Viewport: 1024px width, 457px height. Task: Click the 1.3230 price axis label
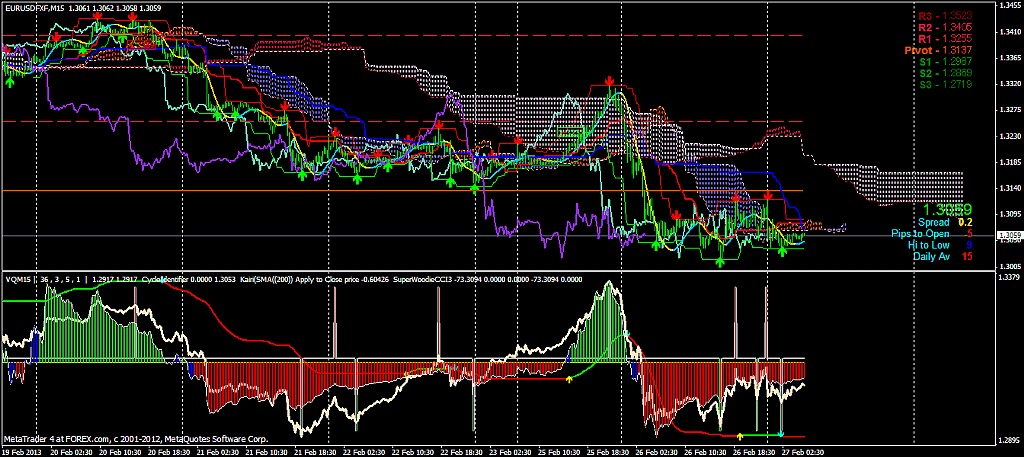[1010, 136]
